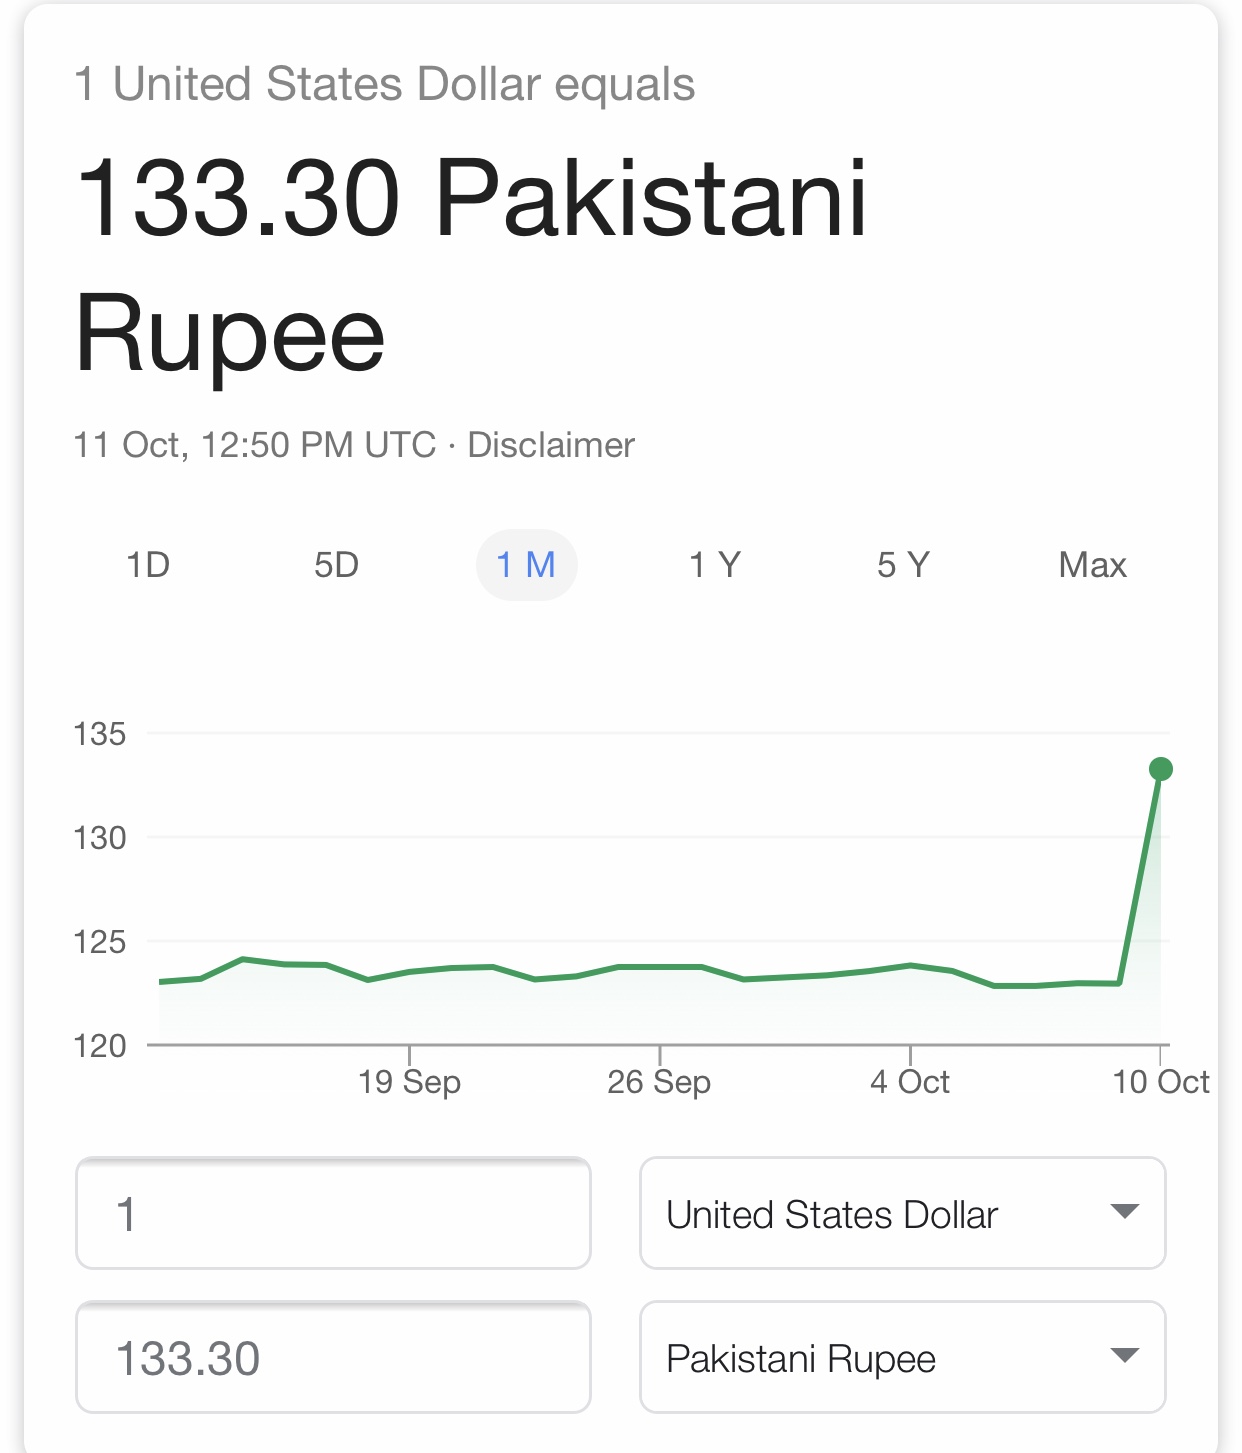Open Pakistani Rupee currency dropdown
1242x1453 pixels.
pos(903,1357)
